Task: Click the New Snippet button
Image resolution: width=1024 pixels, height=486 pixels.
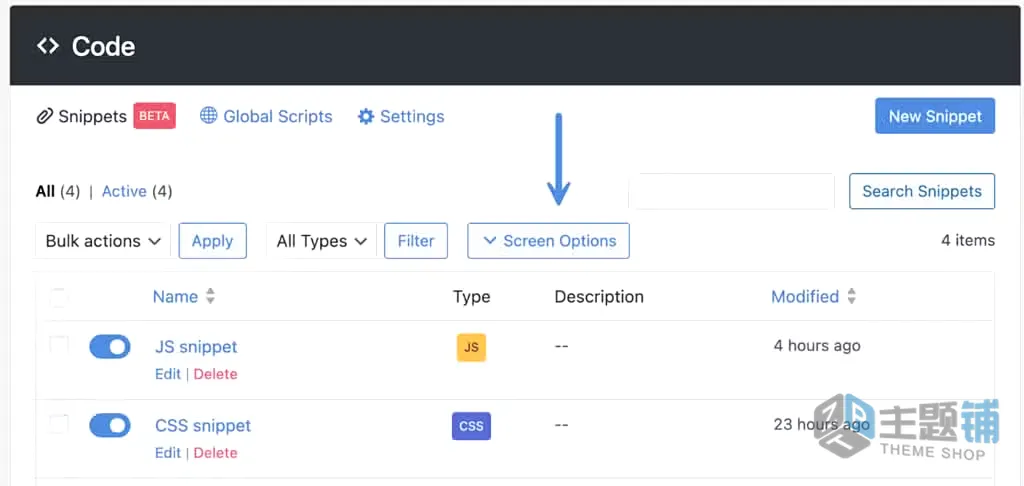Action: coord(935,116)
